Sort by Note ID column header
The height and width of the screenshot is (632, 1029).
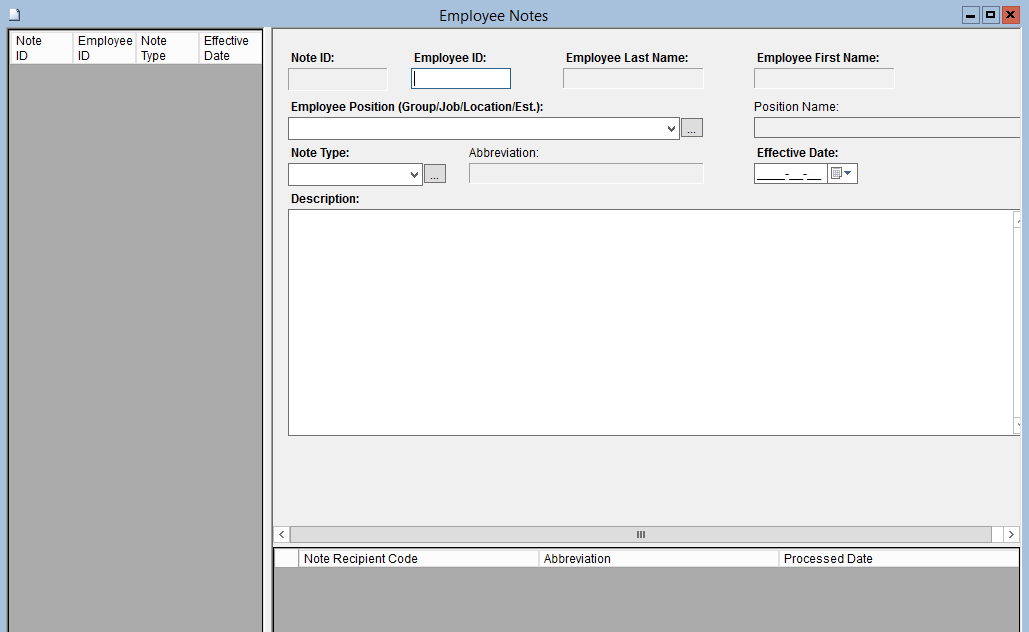(40, 48)
